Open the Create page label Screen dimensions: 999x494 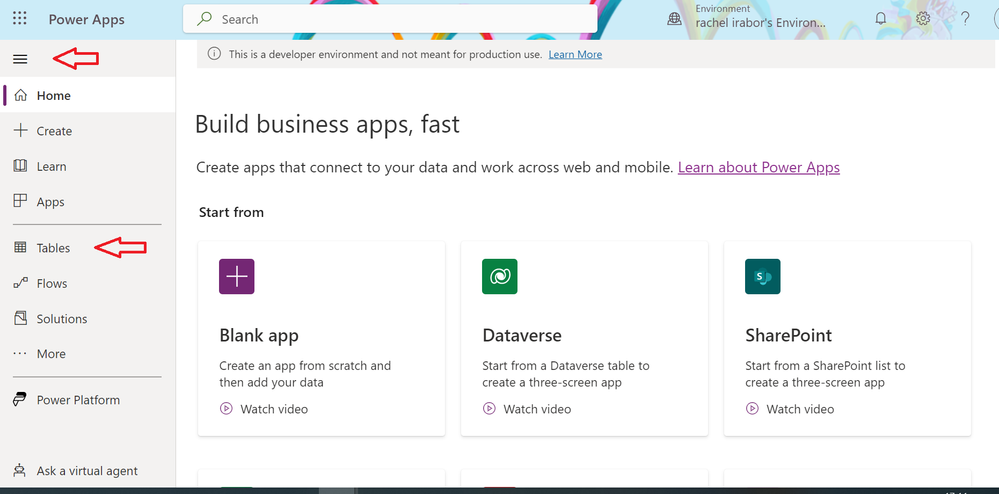point(54,131)
